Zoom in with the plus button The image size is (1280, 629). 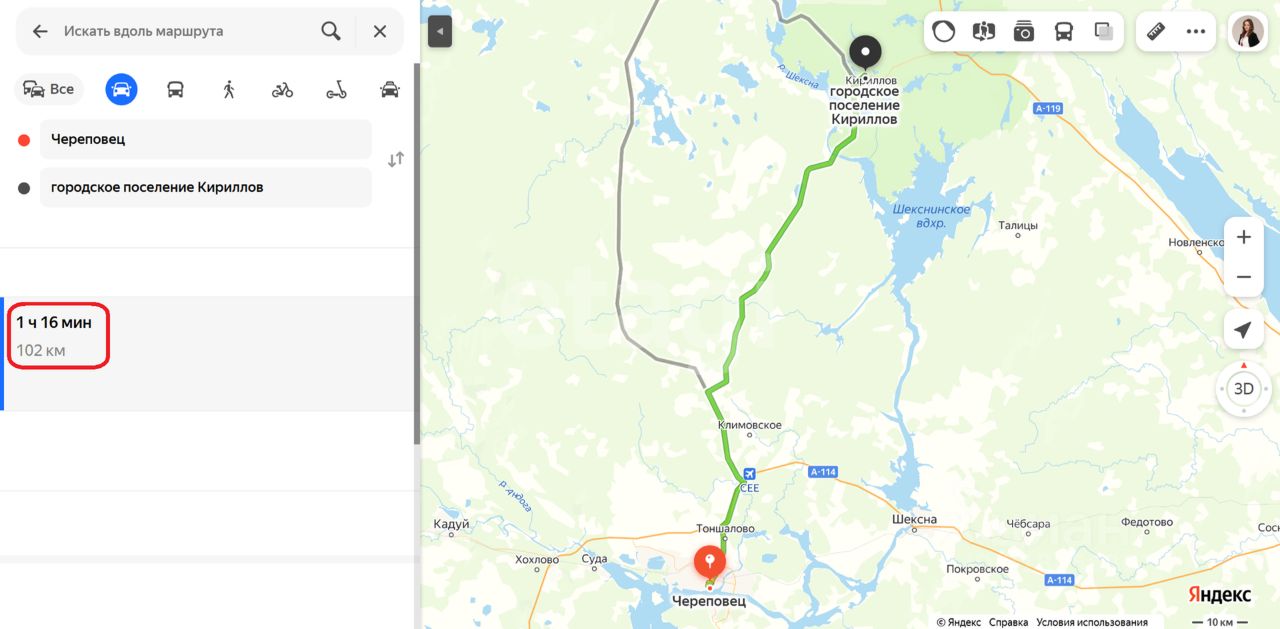point(1244,237)
